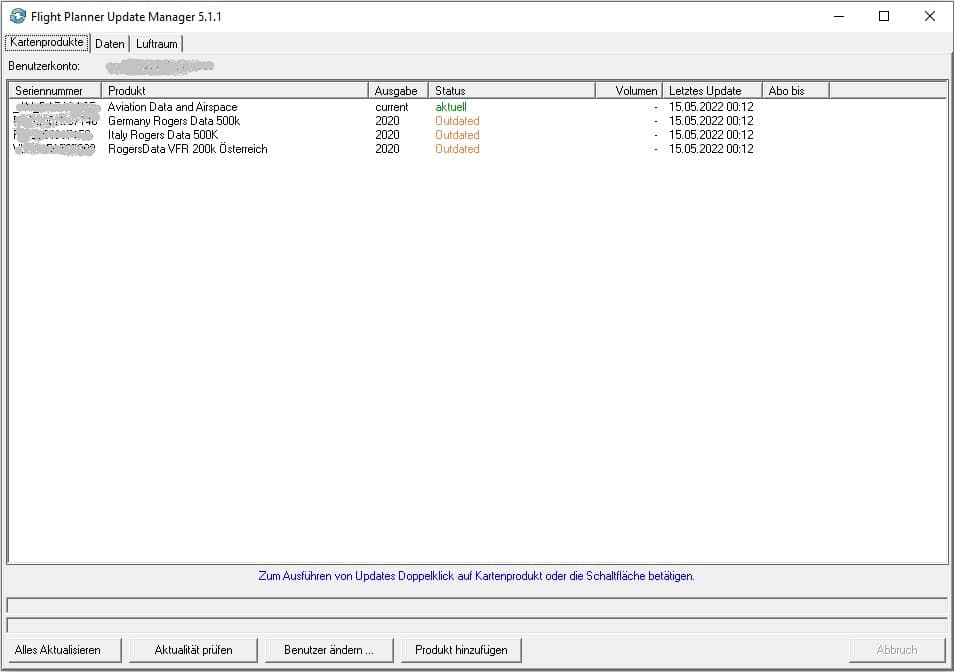Sort by the Status column header
The width and height of the screenshot is (954, 672).
pyautogui.click(x=511, y=91)
